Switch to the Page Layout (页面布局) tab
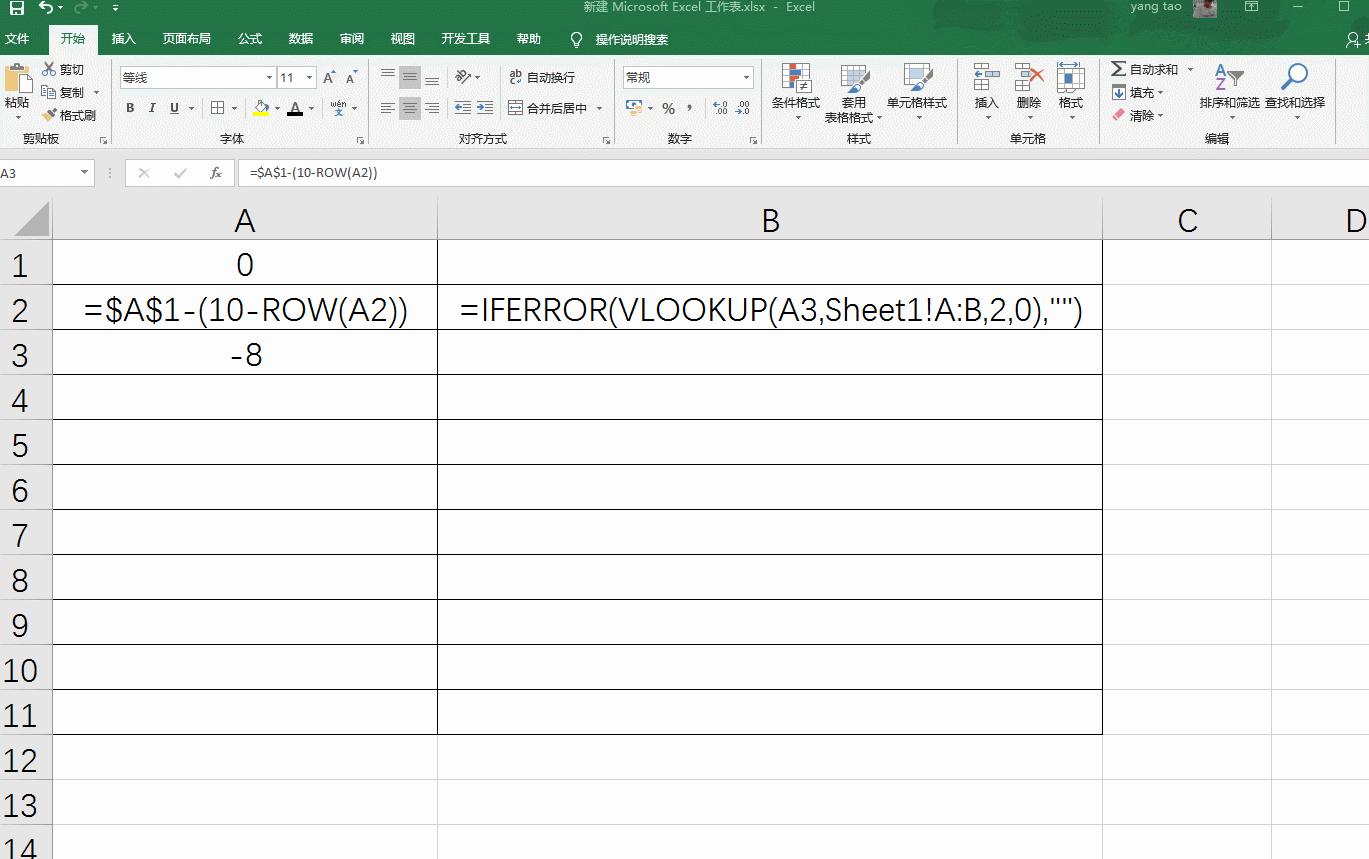 pyautogui.click(x=187, y=39)
